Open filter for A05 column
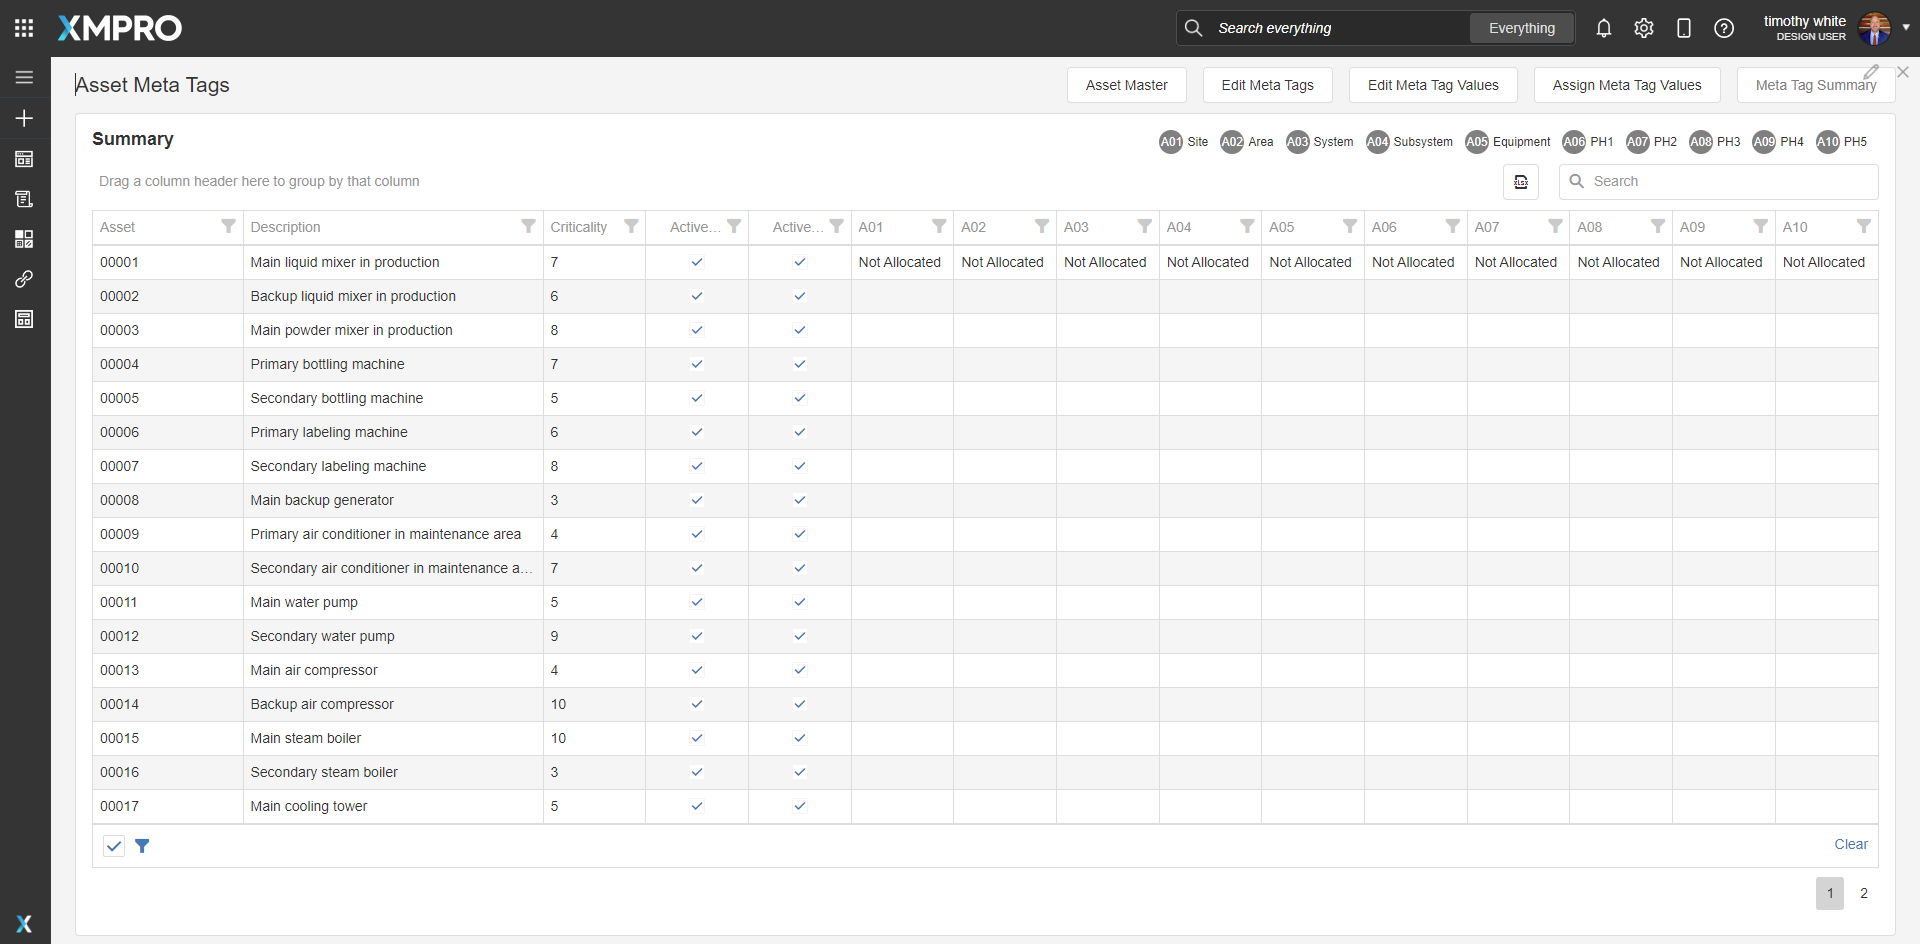This screenshot has height=944, width=1920. [1350, 227]
